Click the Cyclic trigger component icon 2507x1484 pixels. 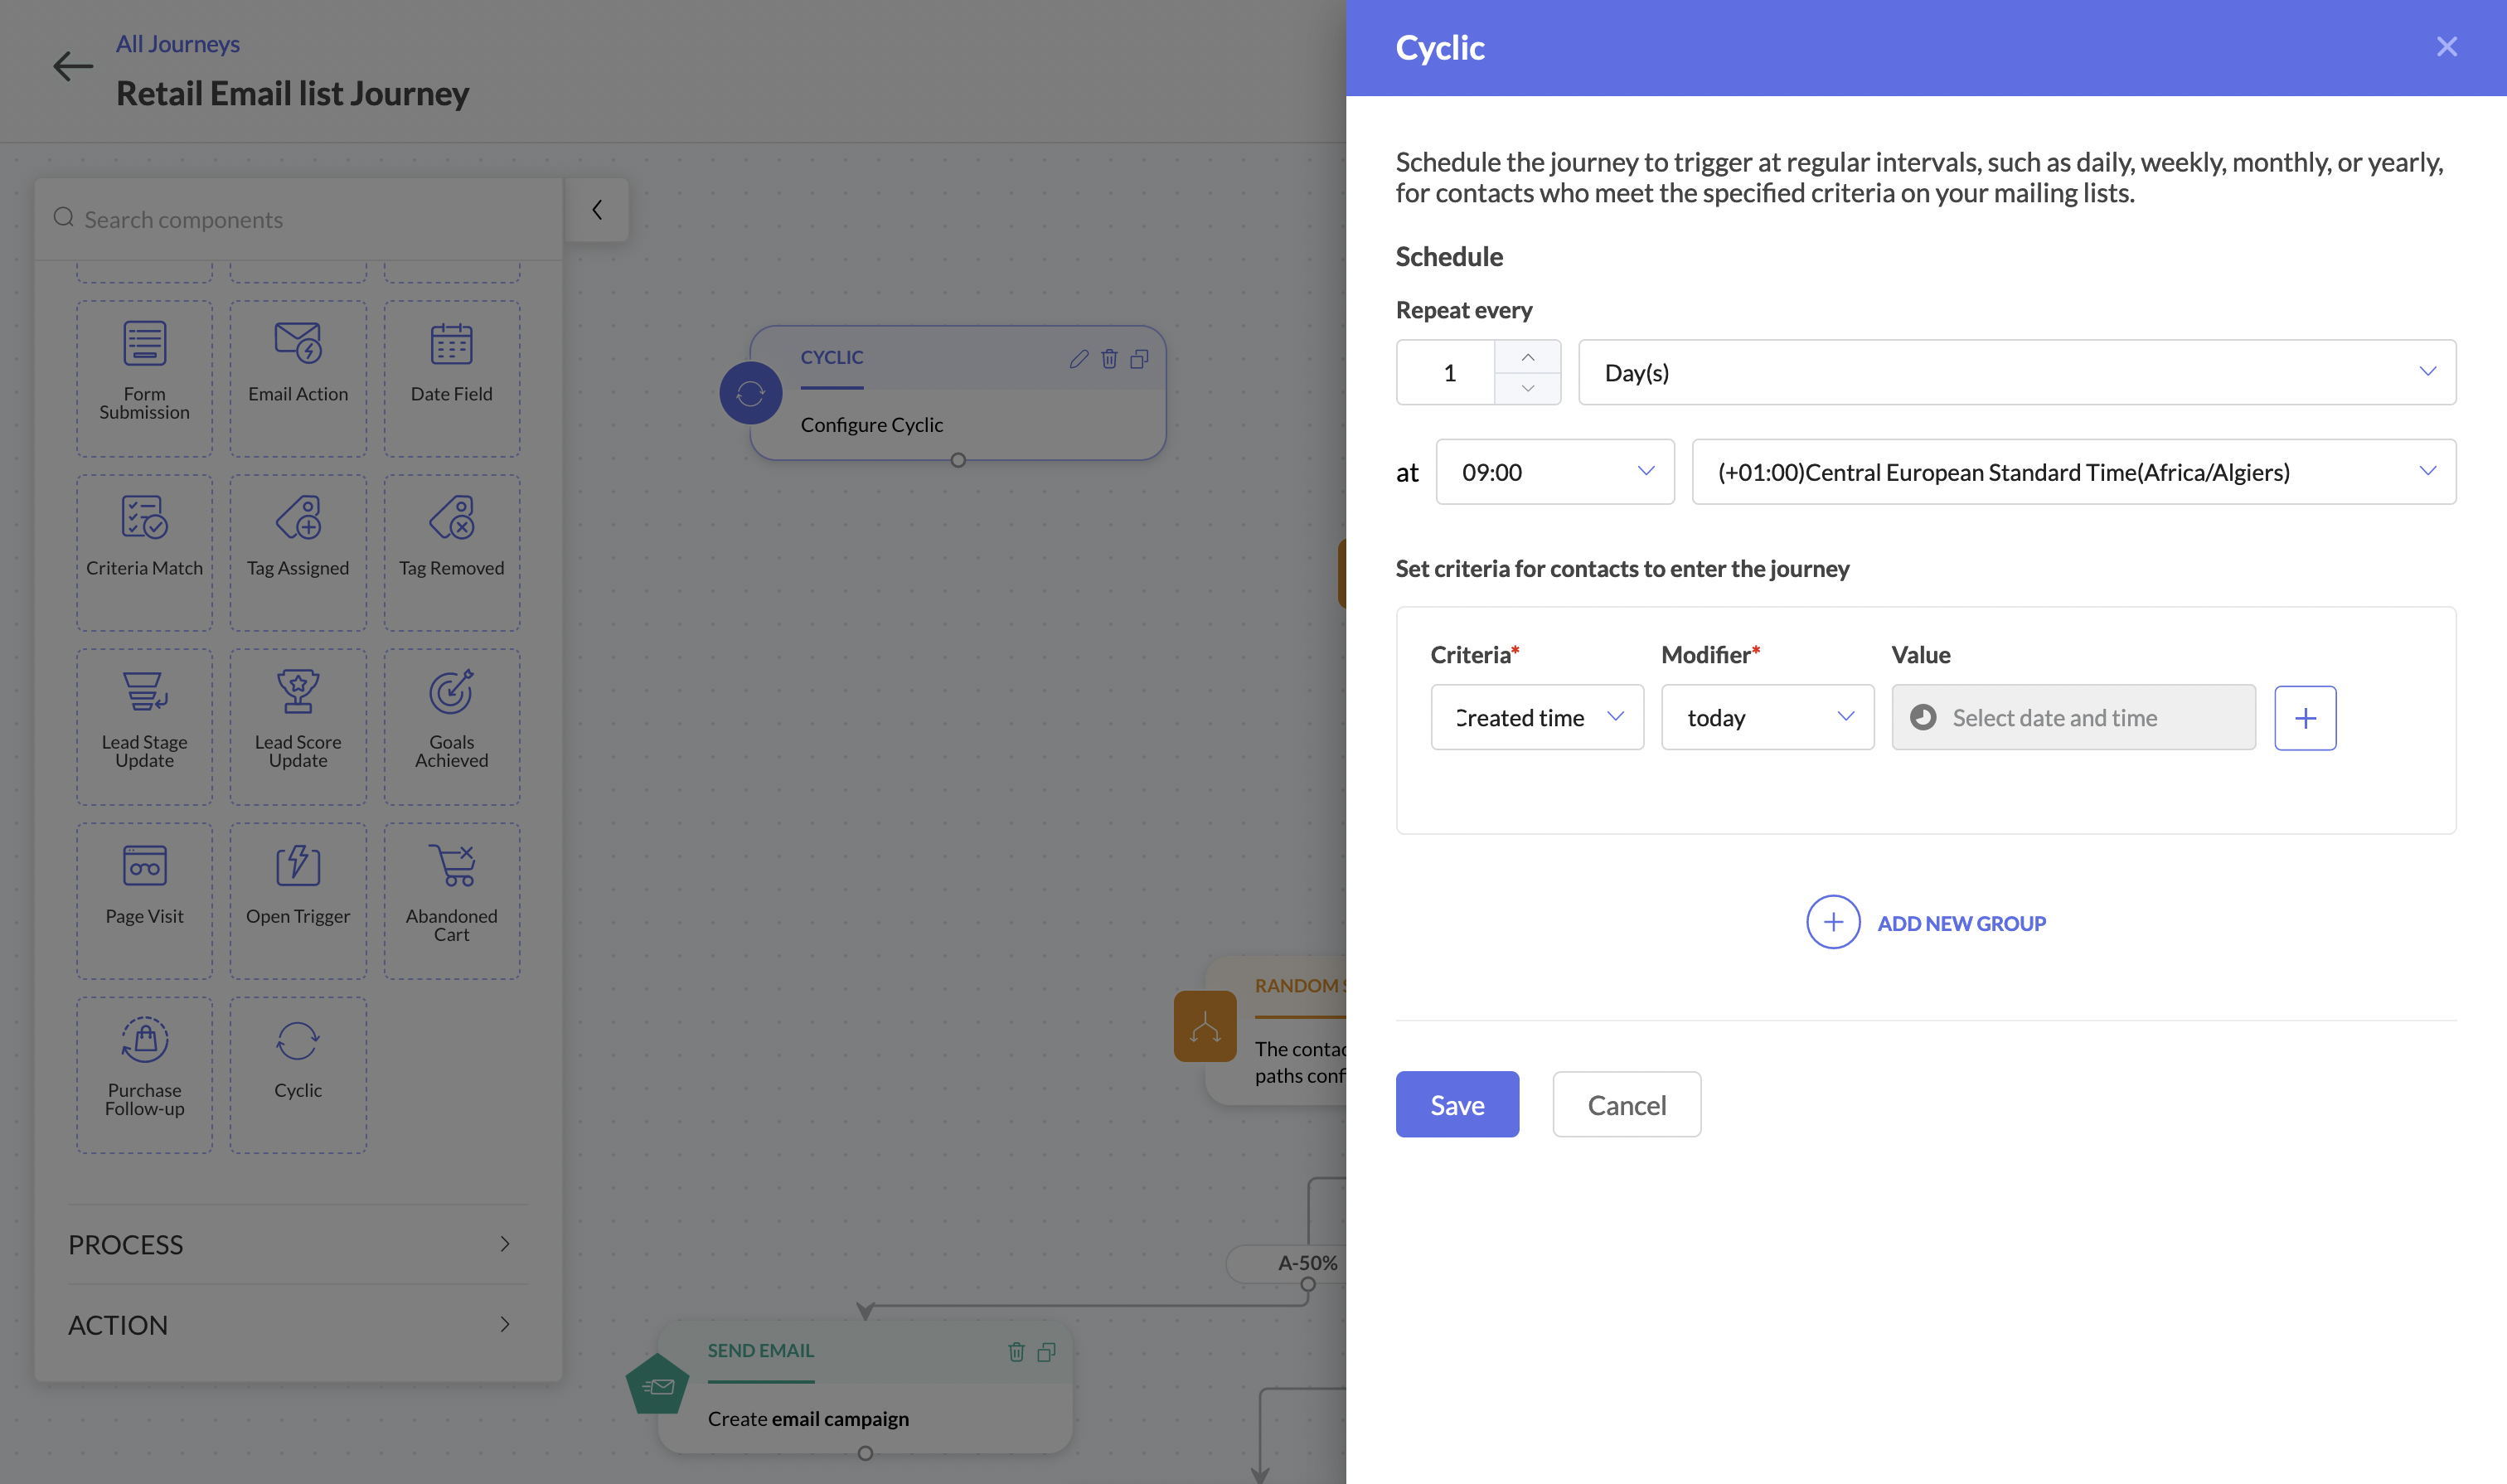pyautogui.click(x=297, y=1041)
